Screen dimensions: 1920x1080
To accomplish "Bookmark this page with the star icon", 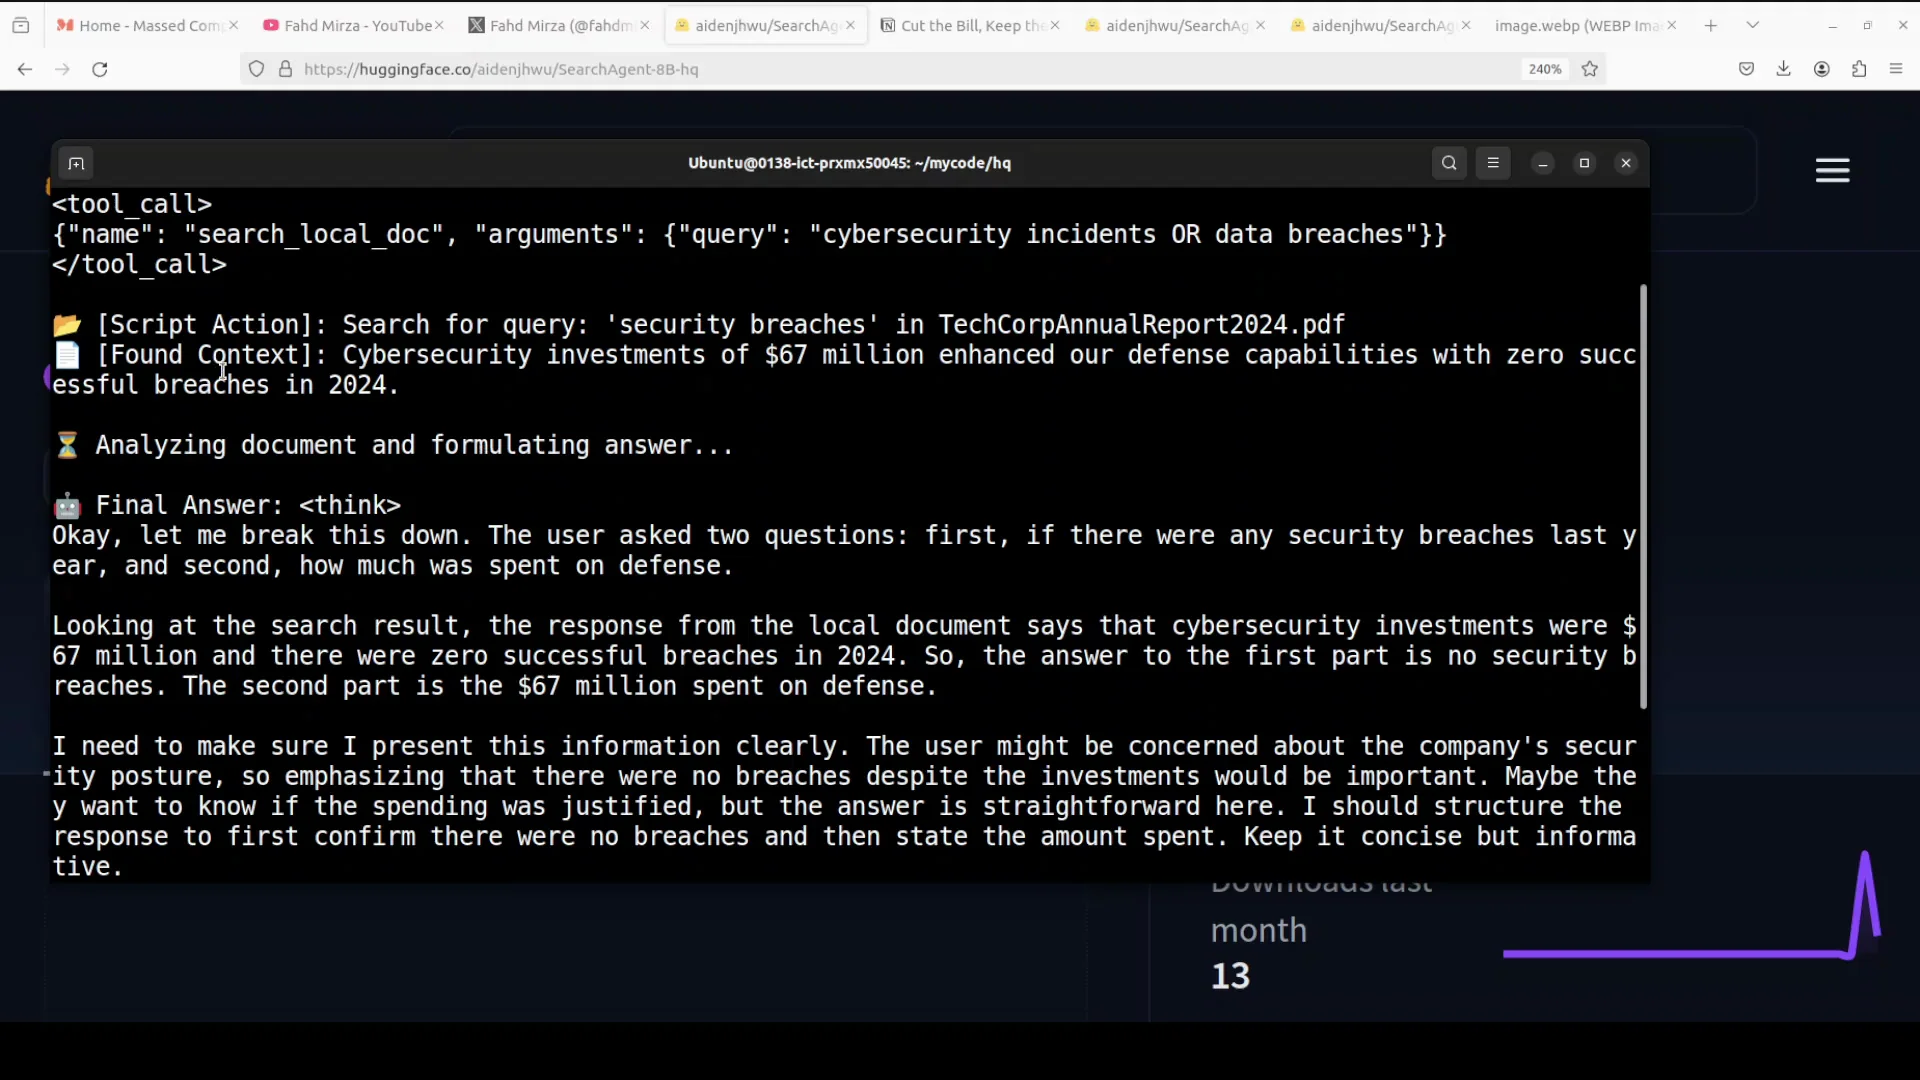I will (1590, 69).
